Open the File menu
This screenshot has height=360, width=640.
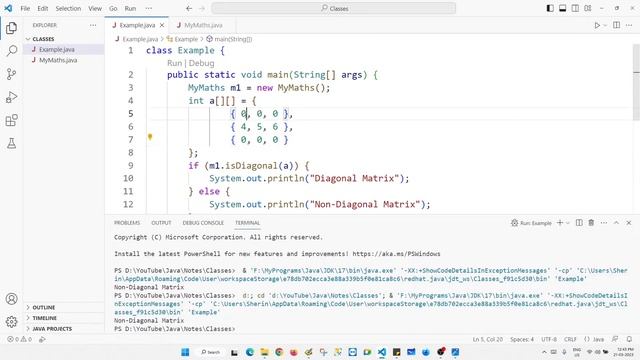click(25, 8)
